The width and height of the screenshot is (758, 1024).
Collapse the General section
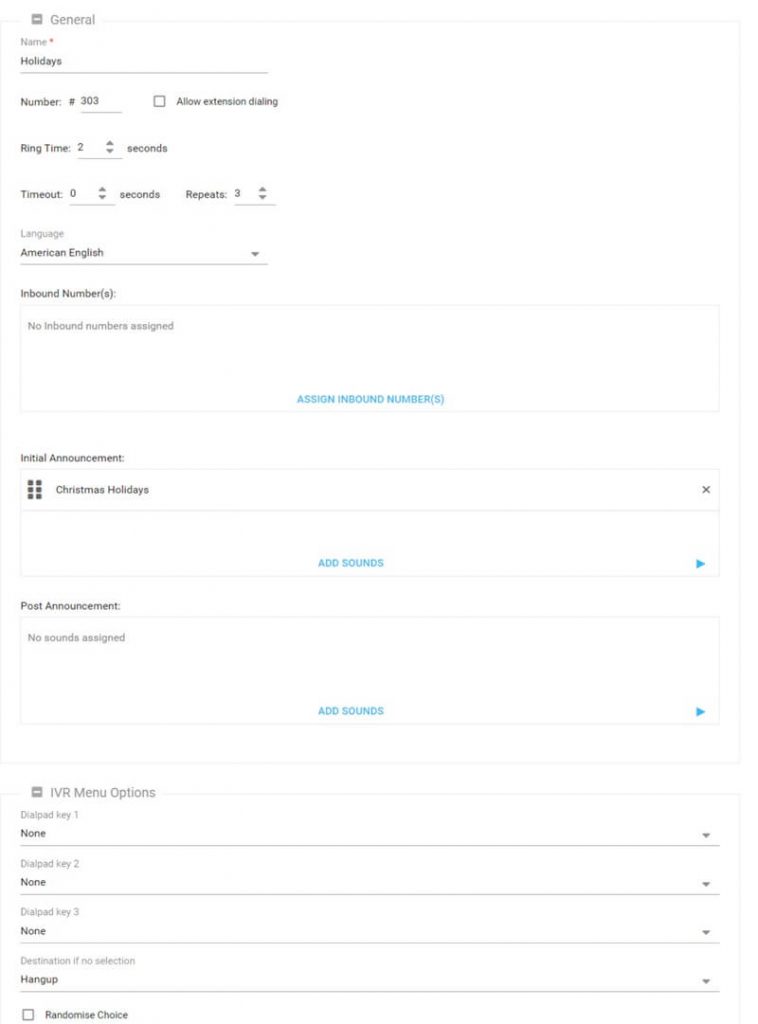coord(37,19)
